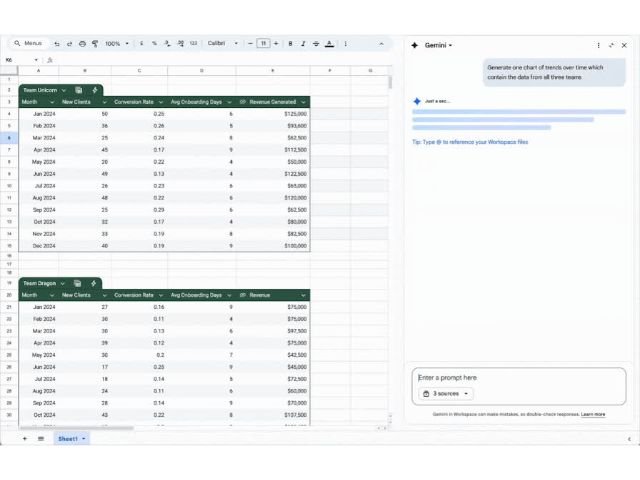Click the Enter a prompt here field
The height and width of the screenshot is (480, 640).
519,378
